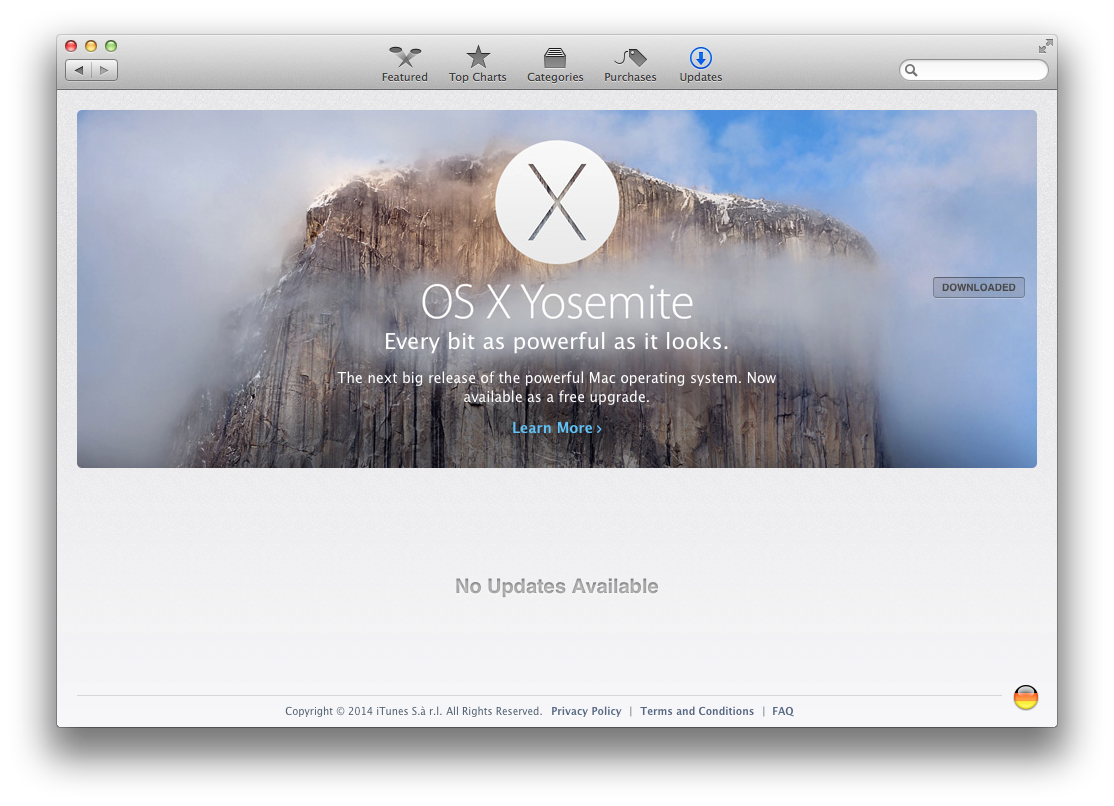1114x806 pixels.
Task: Open the Featured section icon
Action: pyautogui.click(x=405, y=58)
